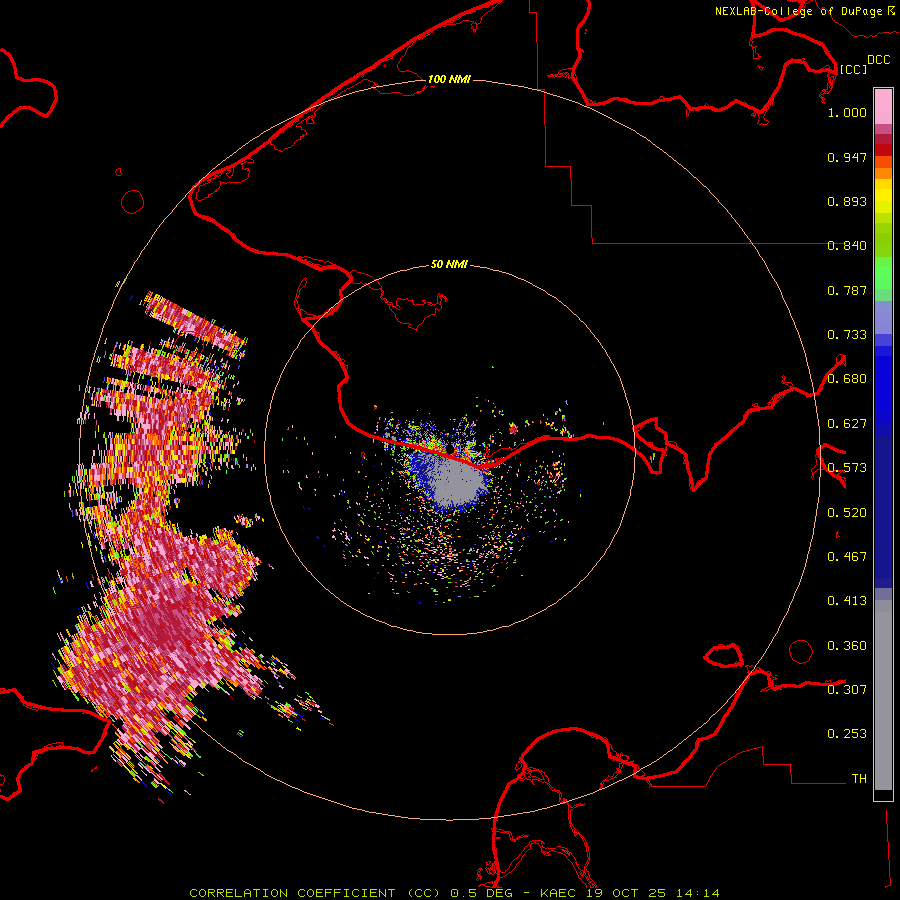Click the TH threshold label
Viewport: 900px width, 900px height.
859,779
